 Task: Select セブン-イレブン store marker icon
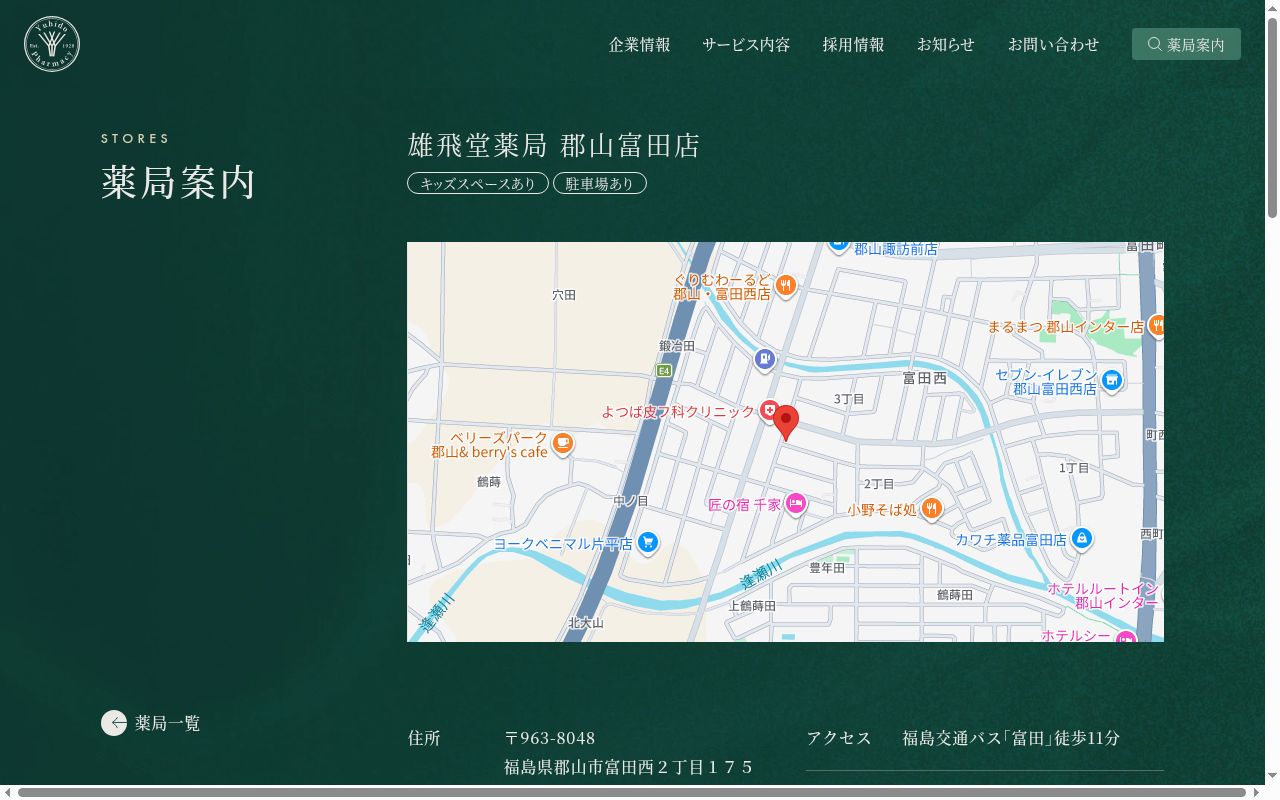pyautogui.click(x=1111, y=380)
